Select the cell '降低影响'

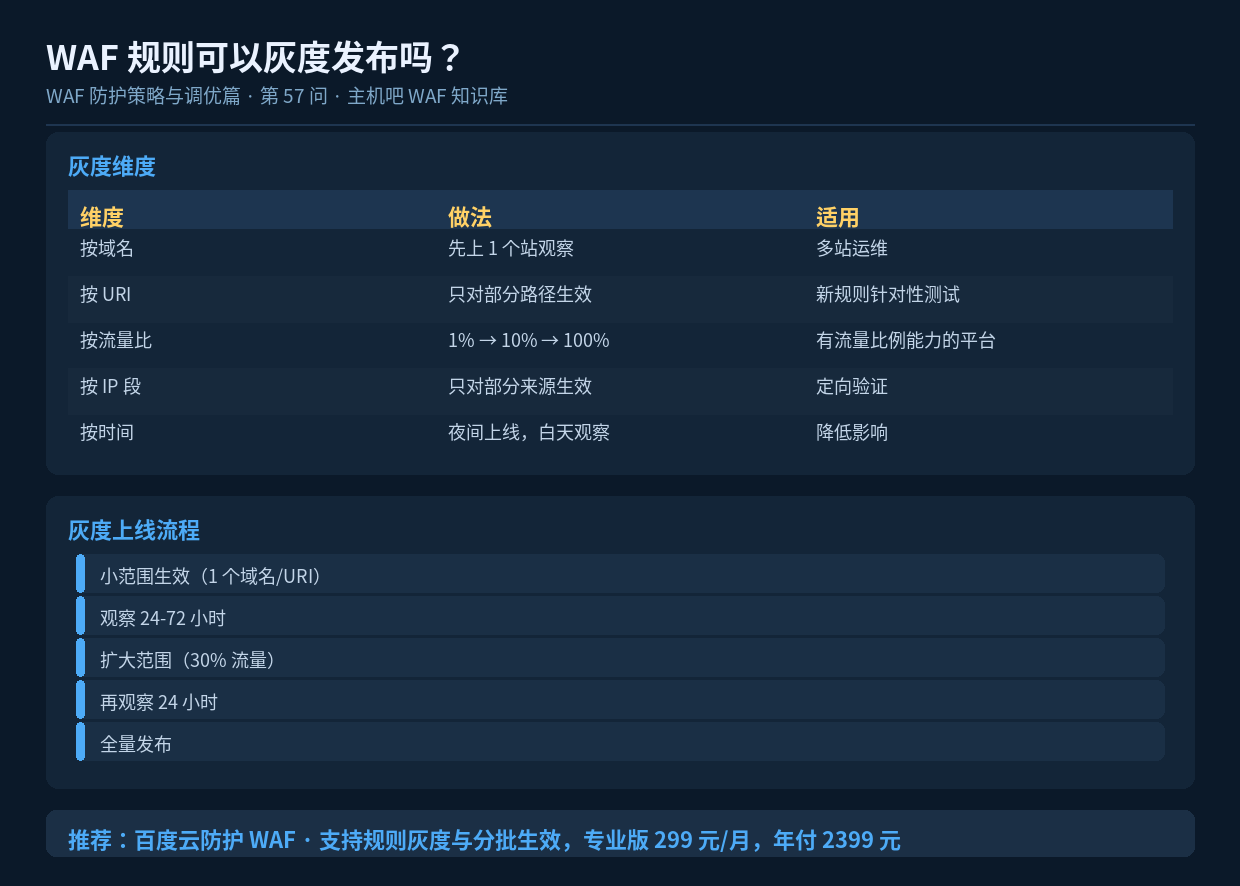pyautogui.click(x=852, y=433)
